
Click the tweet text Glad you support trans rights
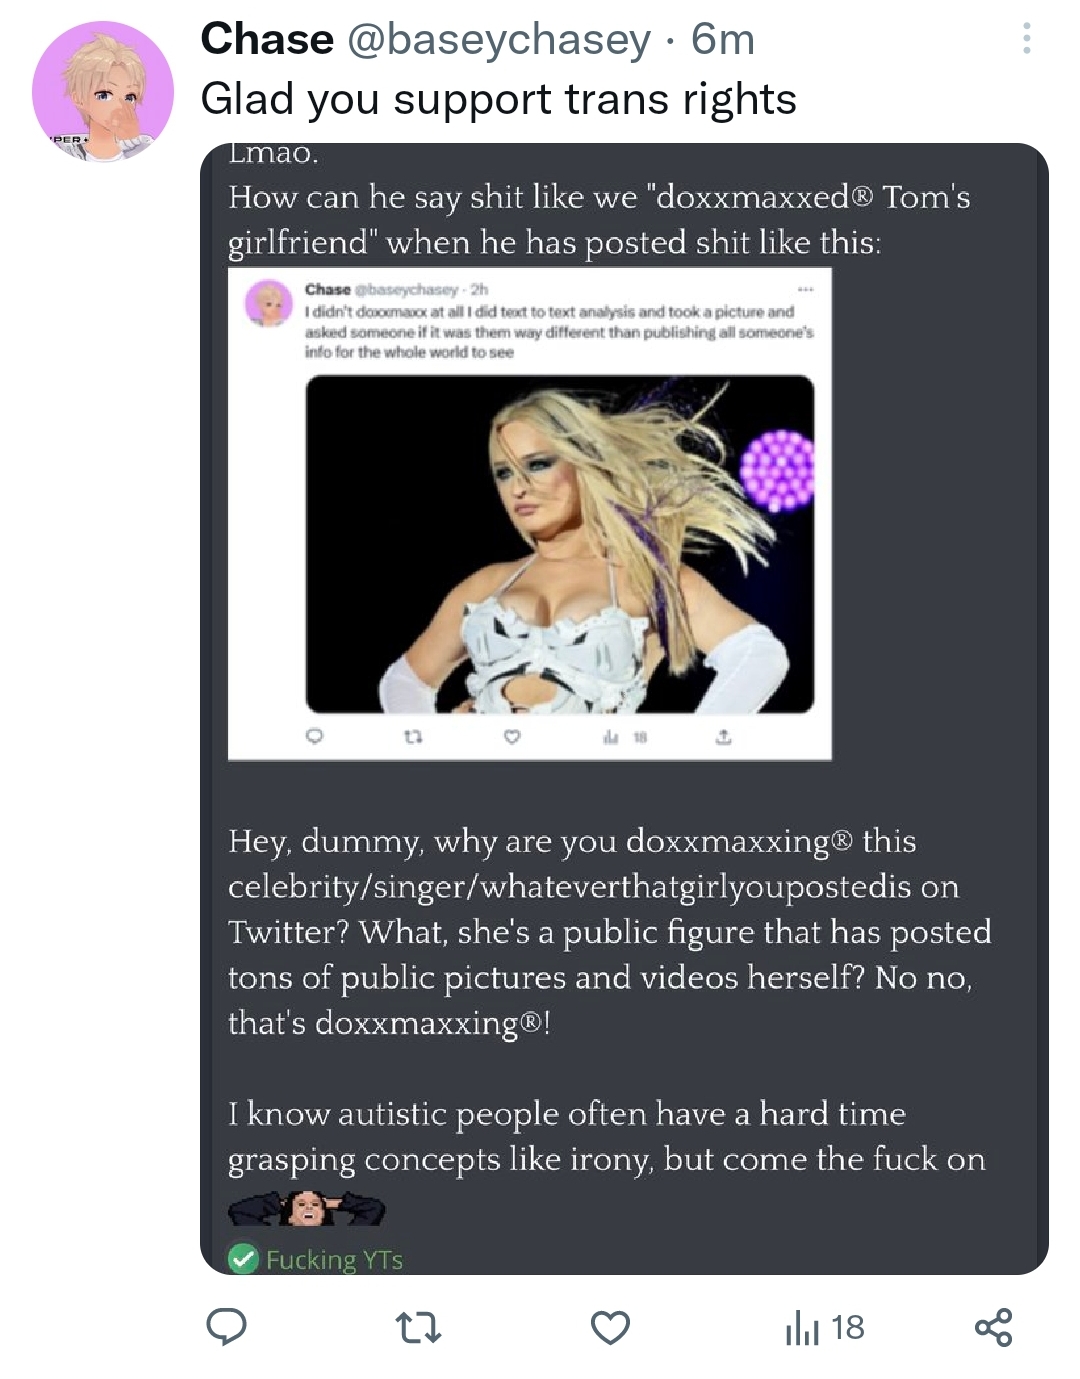[x=498, y=99]
